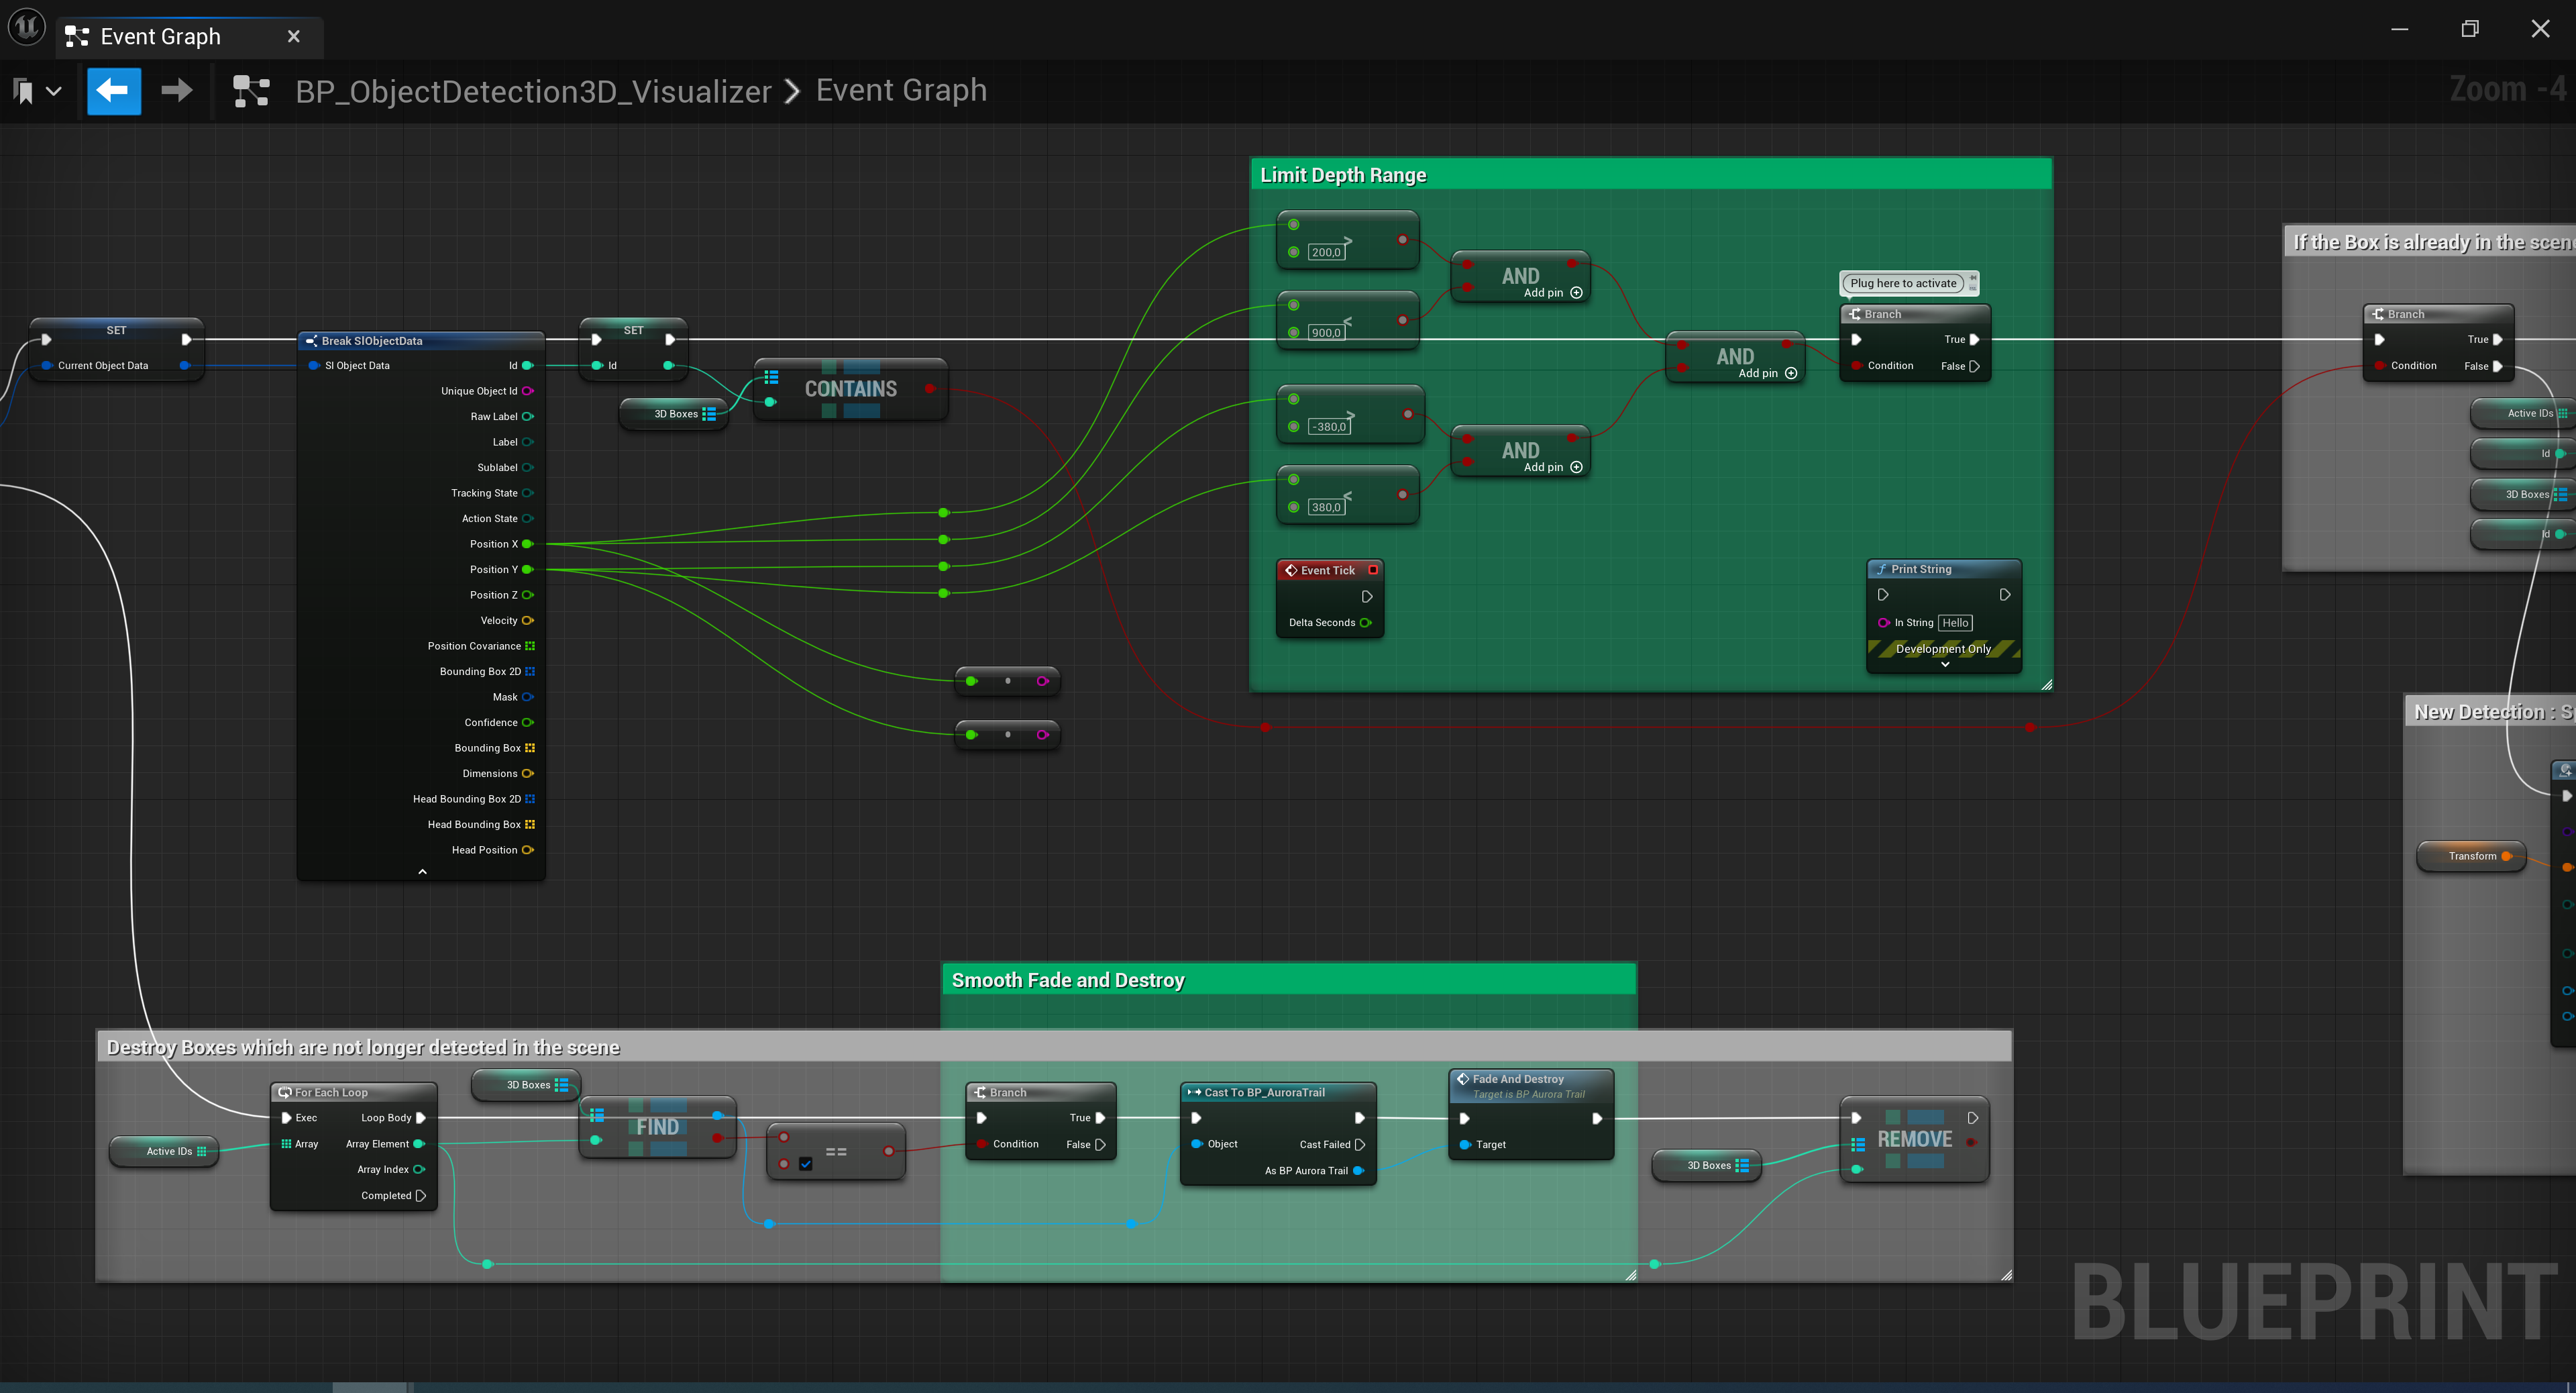The height and width of the screenshot is (1393, 2576).
Task: Click the 'Destroy Boxes which are not longer detected' title
Action: (363, 1047)
